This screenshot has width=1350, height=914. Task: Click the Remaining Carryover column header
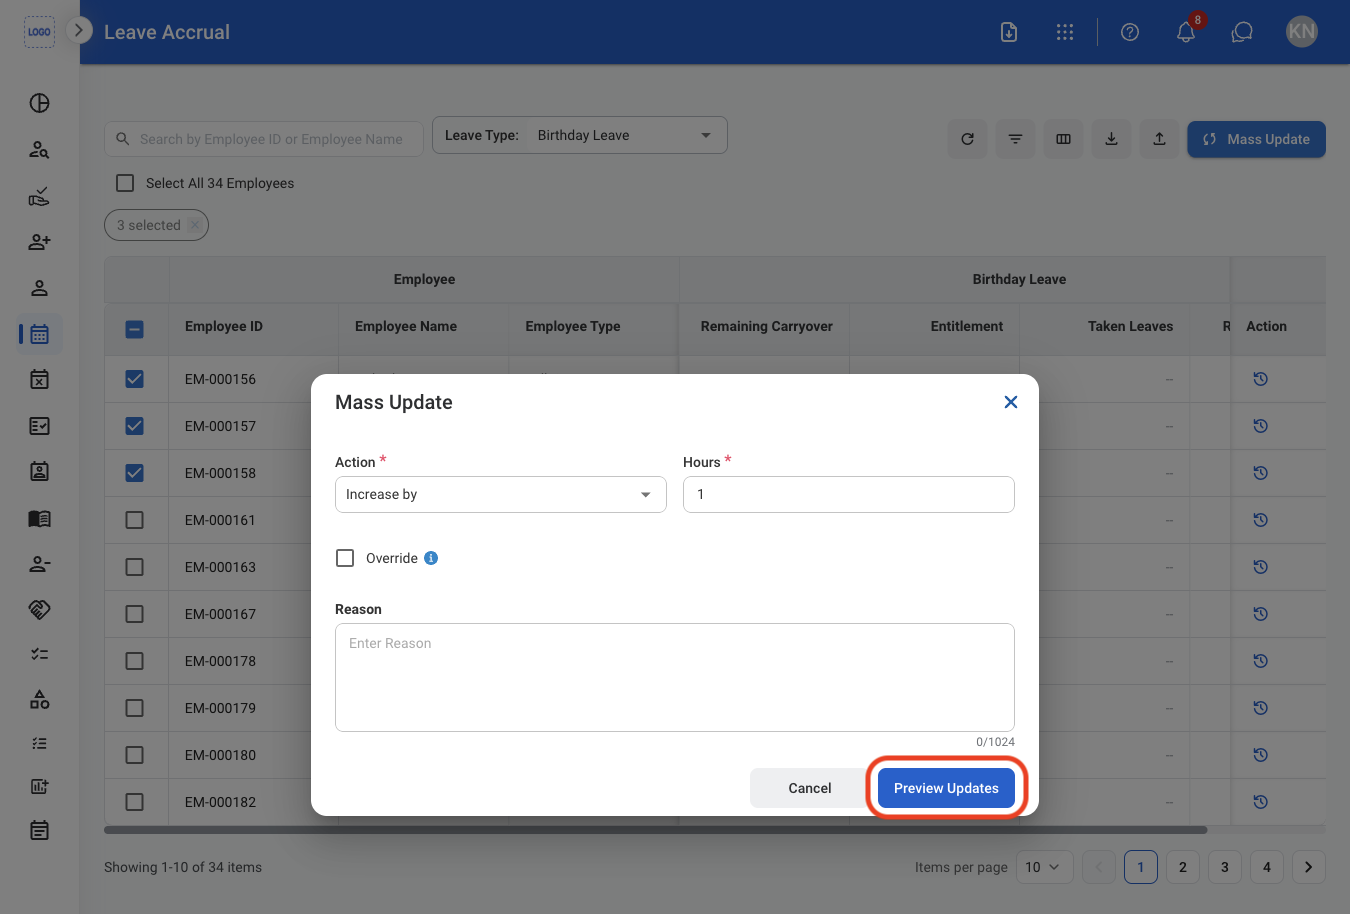767,326
